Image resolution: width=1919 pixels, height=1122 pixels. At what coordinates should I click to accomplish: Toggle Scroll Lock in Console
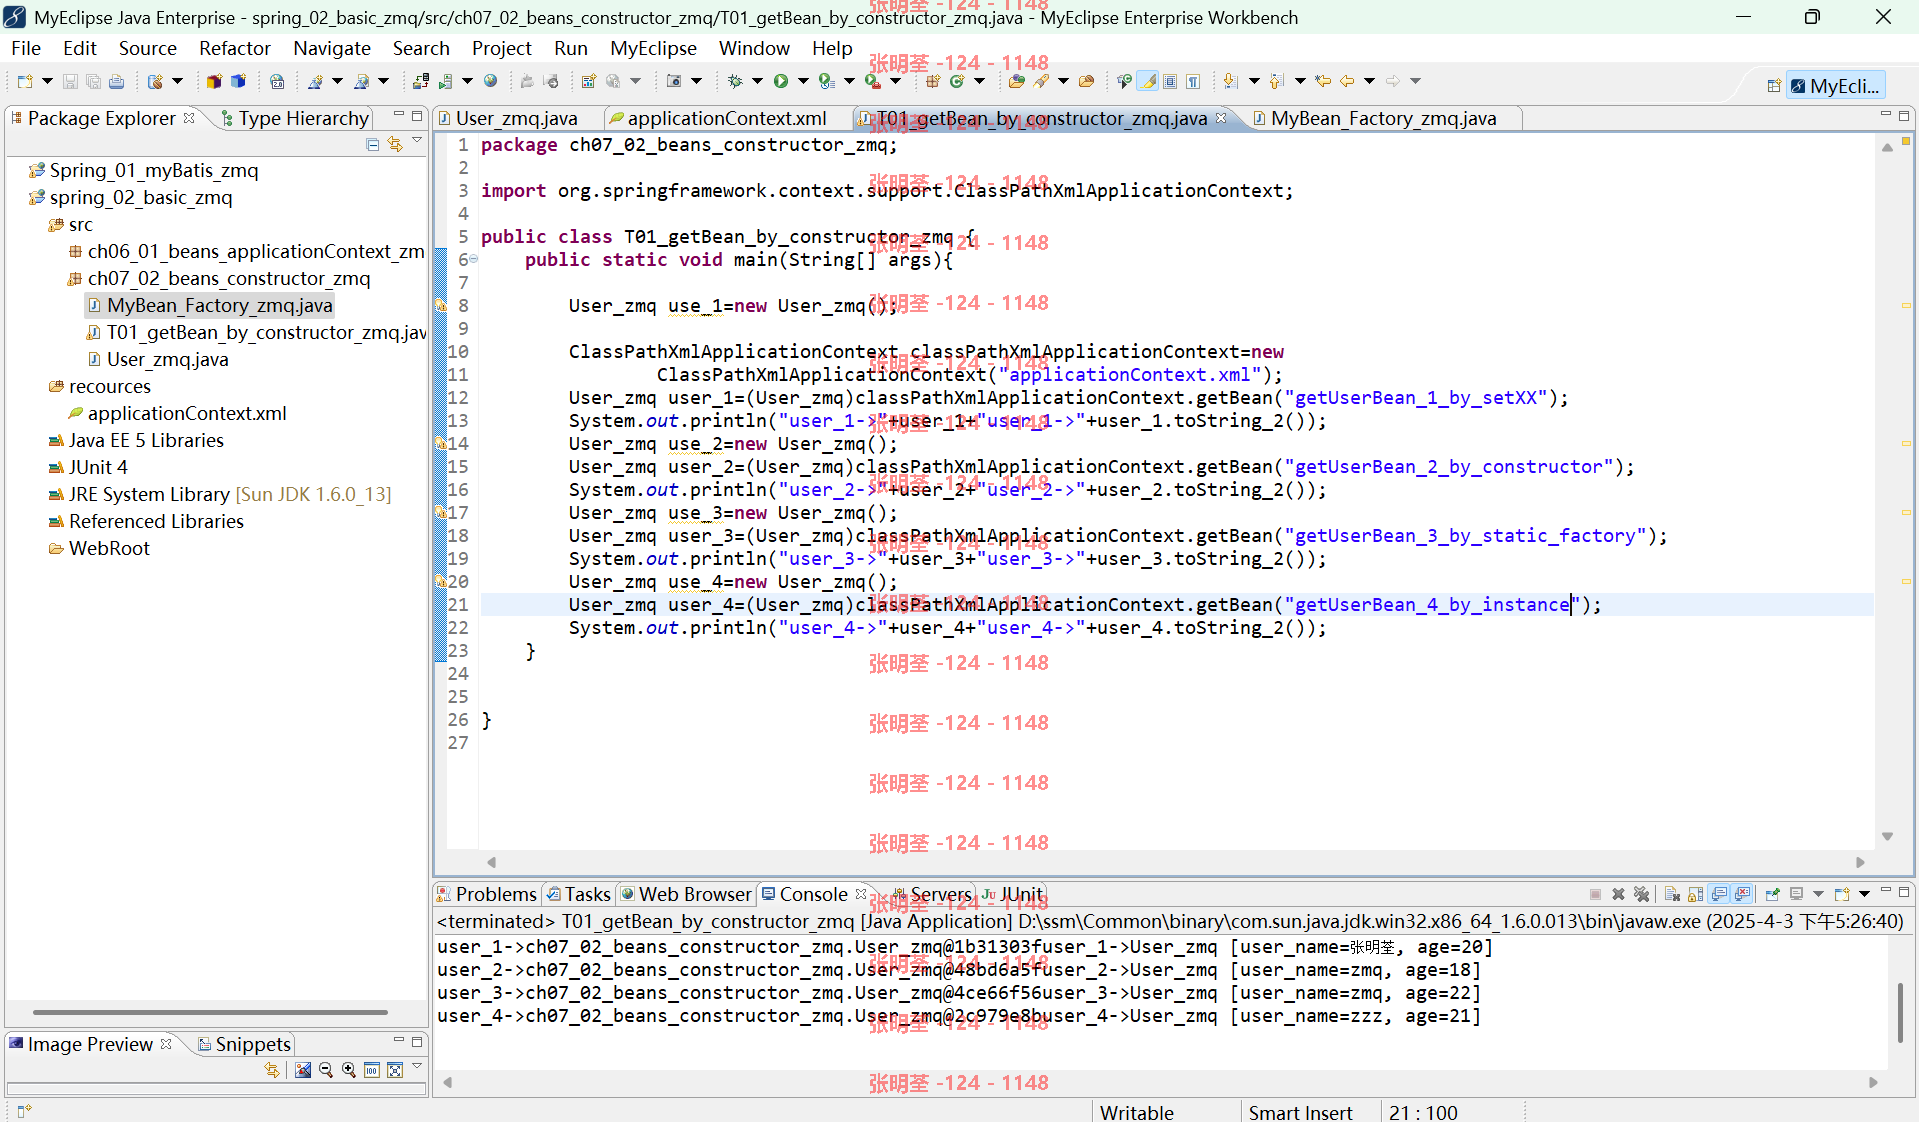(1695, 894)
